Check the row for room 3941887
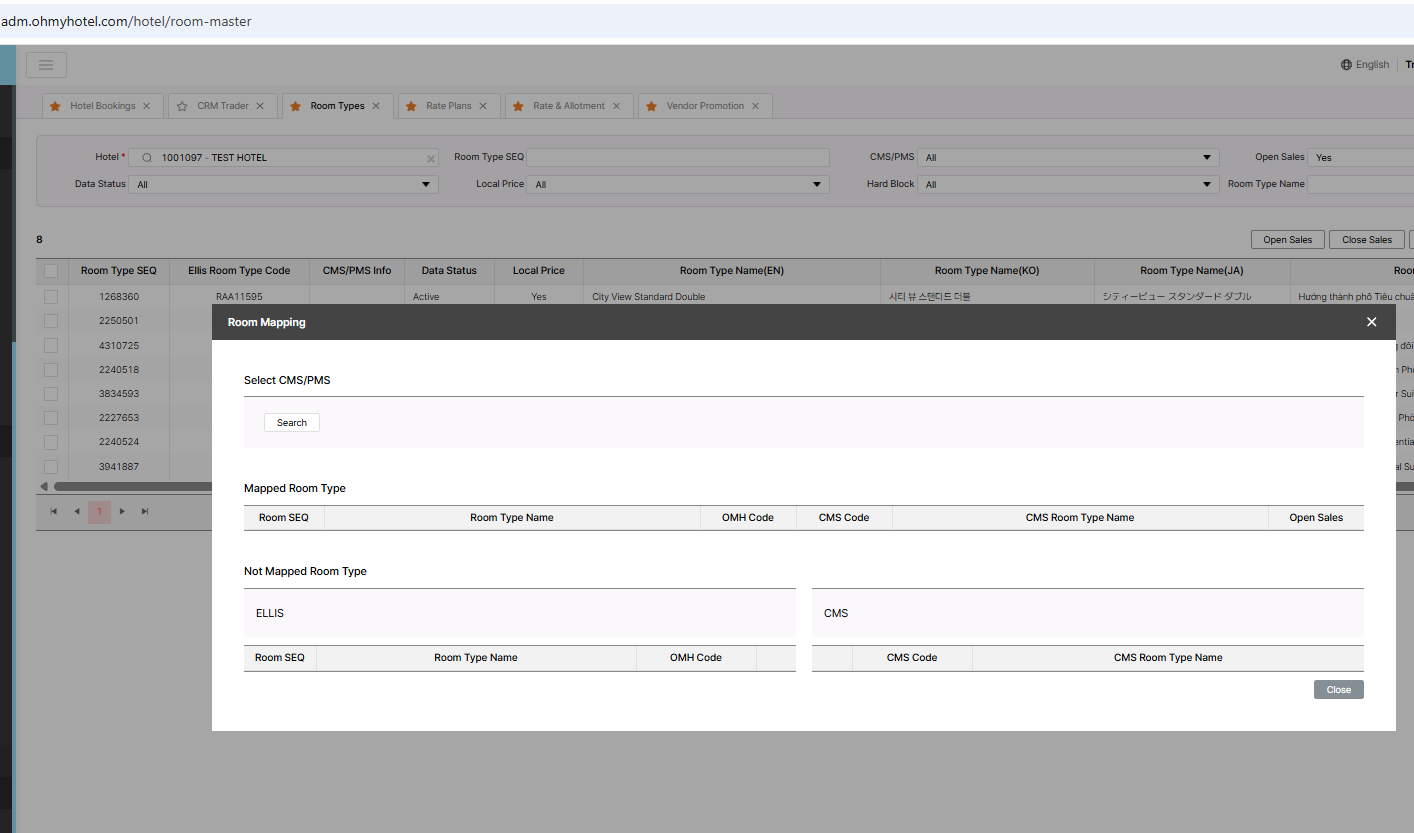Screen dimensions: 1414x833 tap(51, 467)
